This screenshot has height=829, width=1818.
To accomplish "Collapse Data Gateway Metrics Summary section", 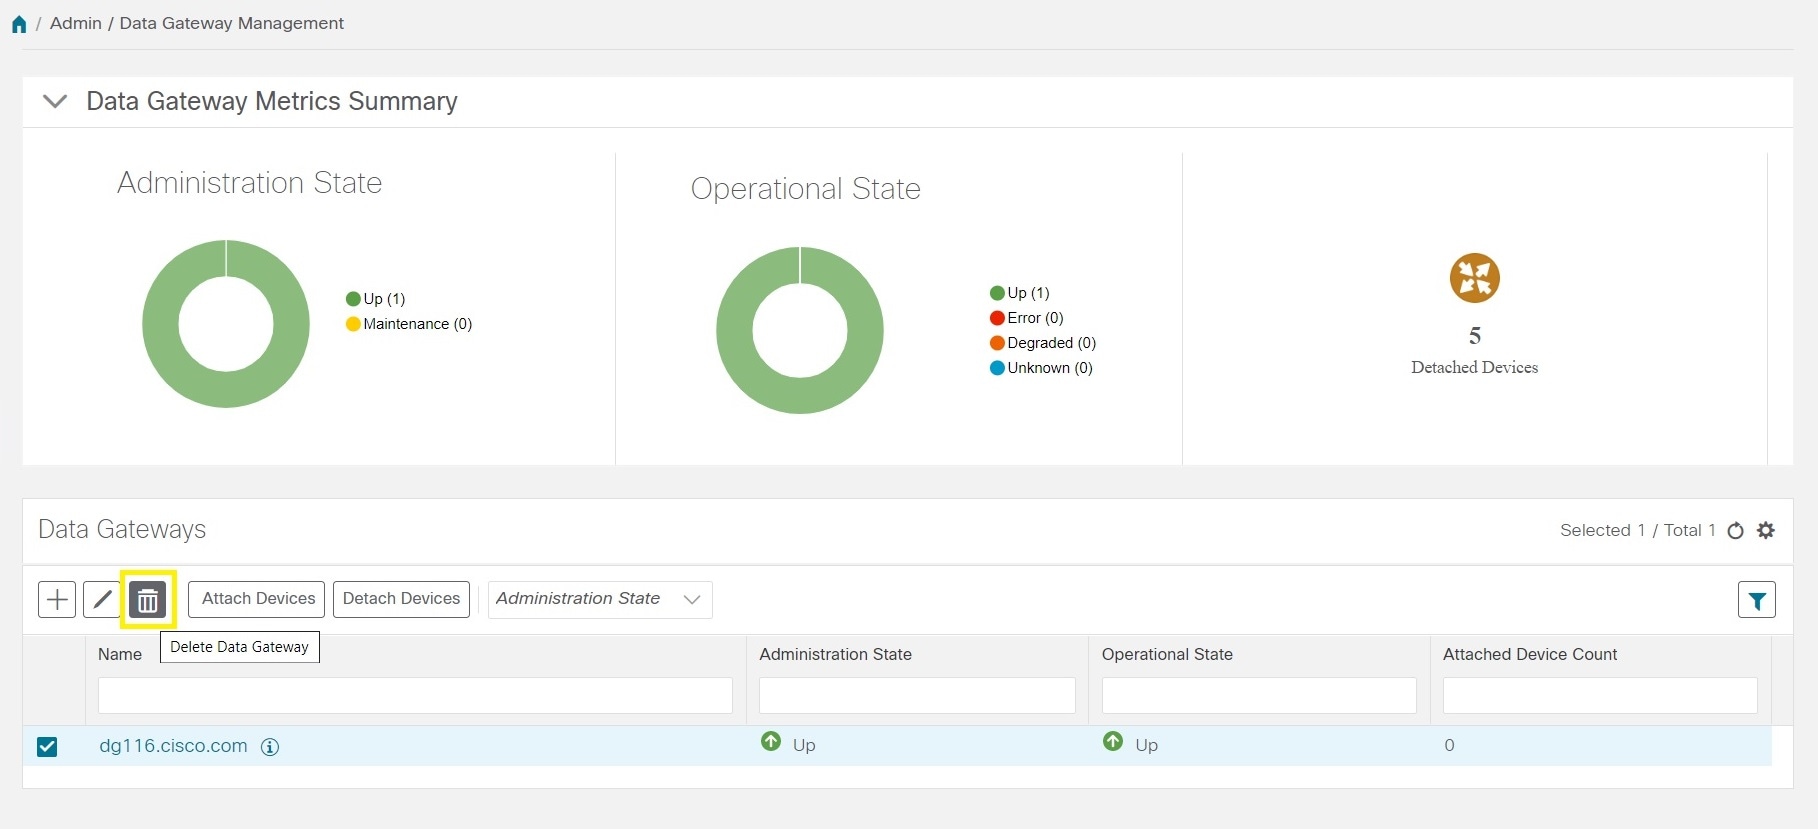I will (x=55, y=102).
